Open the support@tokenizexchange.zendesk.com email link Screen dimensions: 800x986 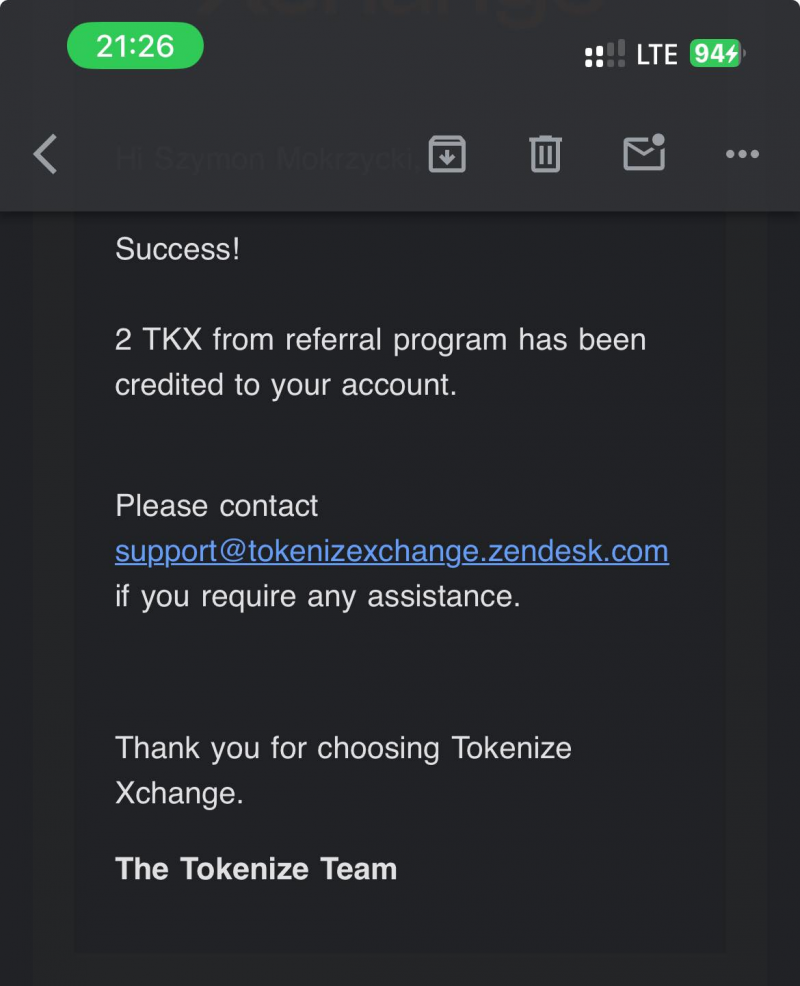[x=391, y=551]
